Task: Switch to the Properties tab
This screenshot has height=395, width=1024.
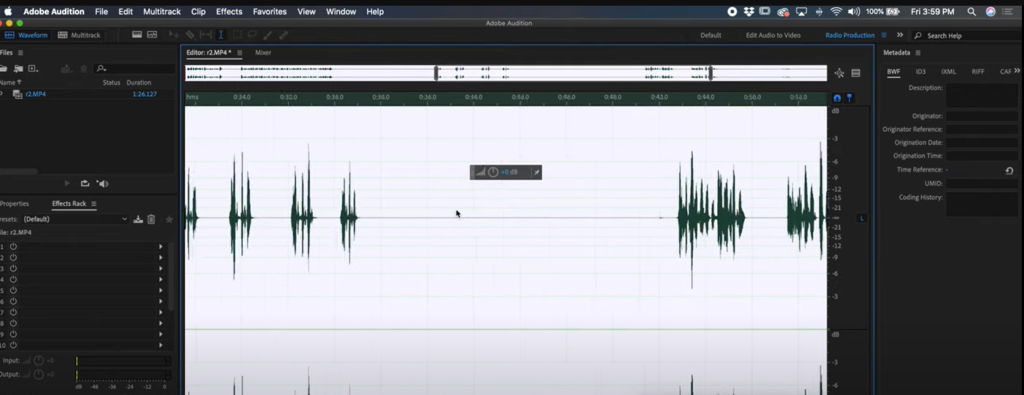Action: (x=14, y=204)
